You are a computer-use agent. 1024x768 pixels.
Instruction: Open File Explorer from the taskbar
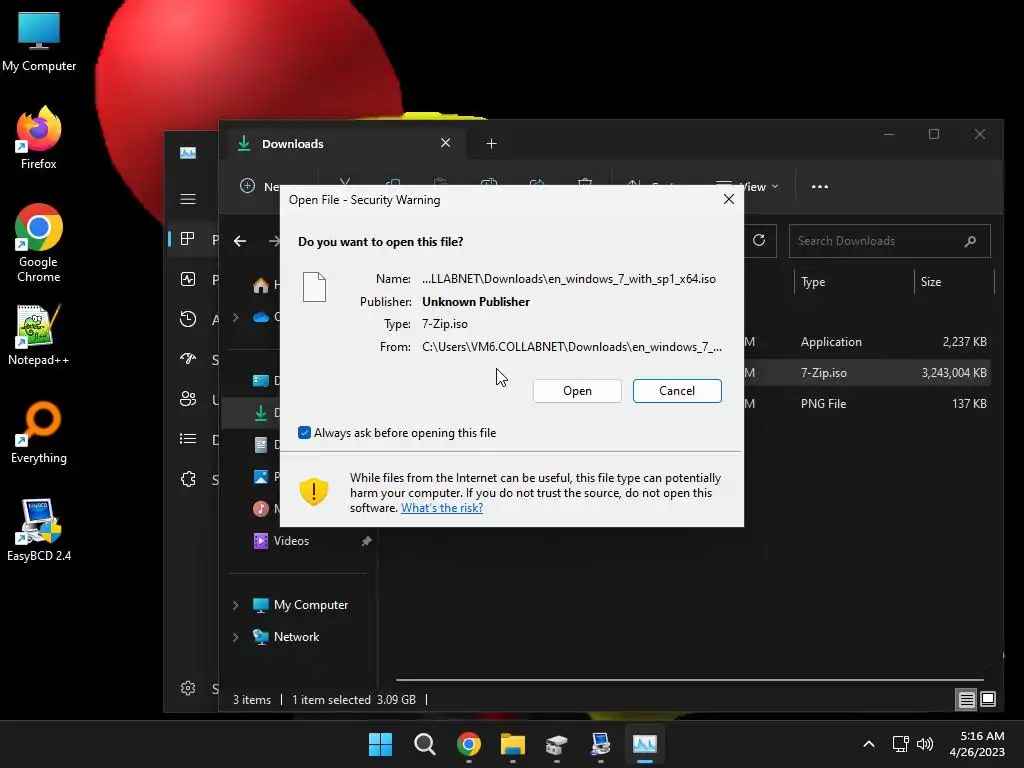[513, 744]
